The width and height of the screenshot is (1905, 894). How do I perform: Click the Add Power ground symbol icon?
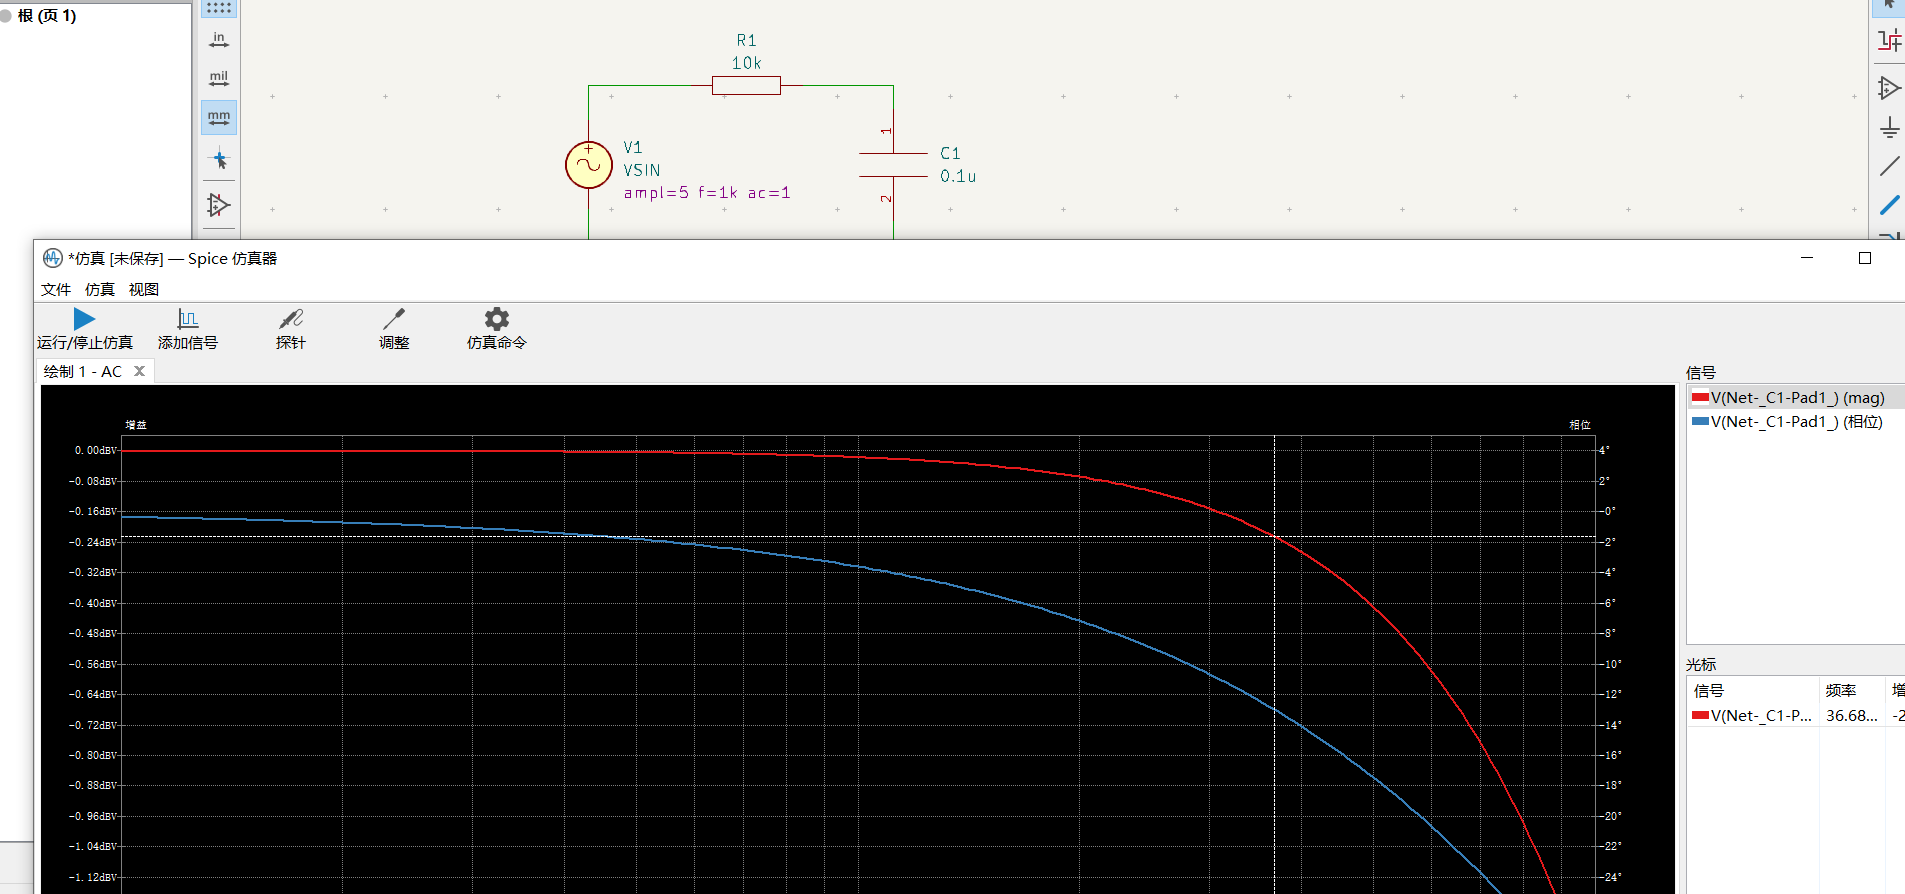1889,127
